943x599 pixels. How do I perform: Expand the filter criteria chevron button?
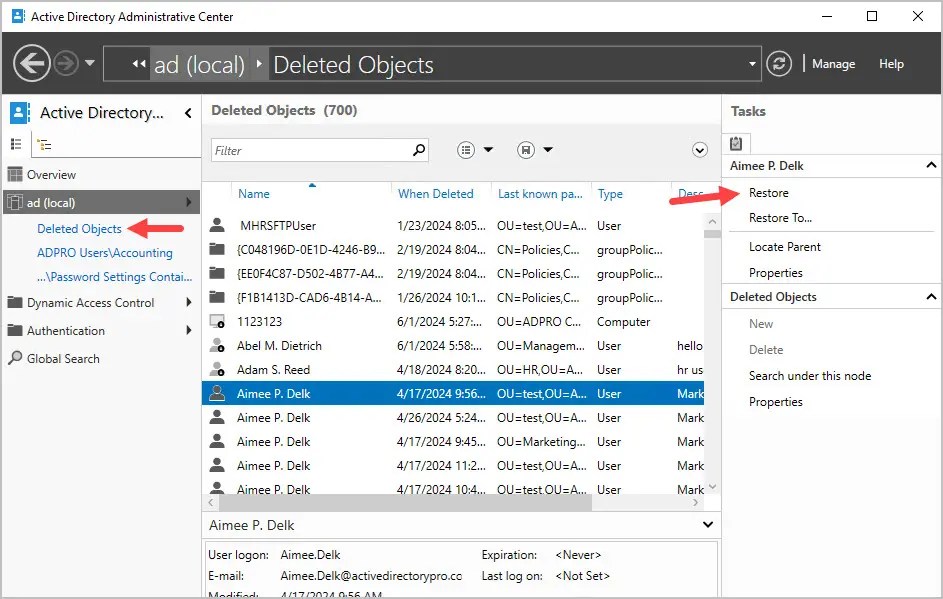click(699, 150)
